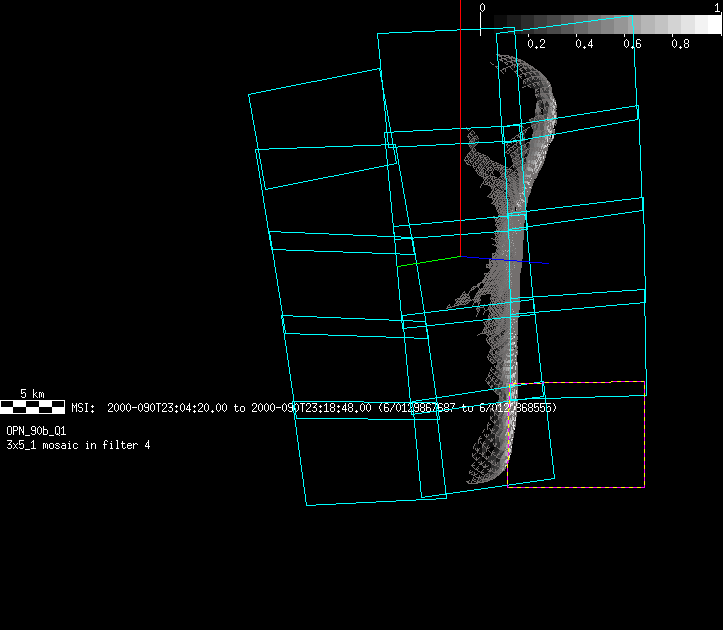Click the 0.8 tick label on colorbar
Viewport: 723px width, 630px height.
[680, 44]
